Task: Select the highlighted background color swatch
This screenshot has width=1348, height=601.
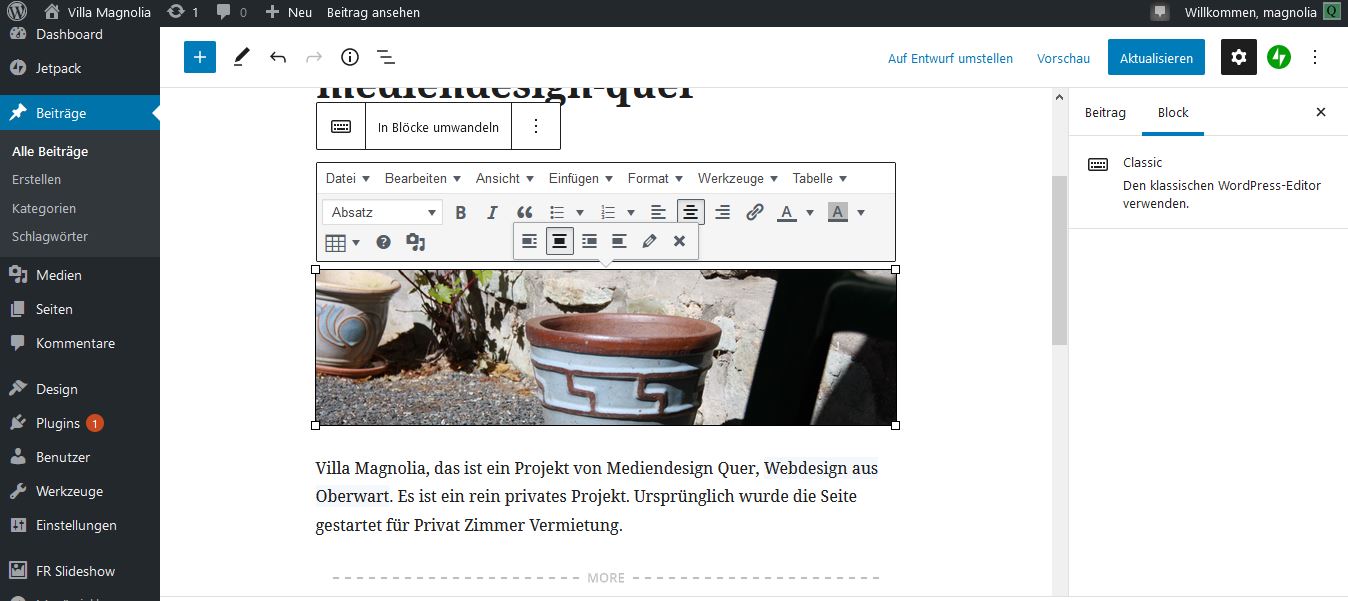Action: point(838,212)
